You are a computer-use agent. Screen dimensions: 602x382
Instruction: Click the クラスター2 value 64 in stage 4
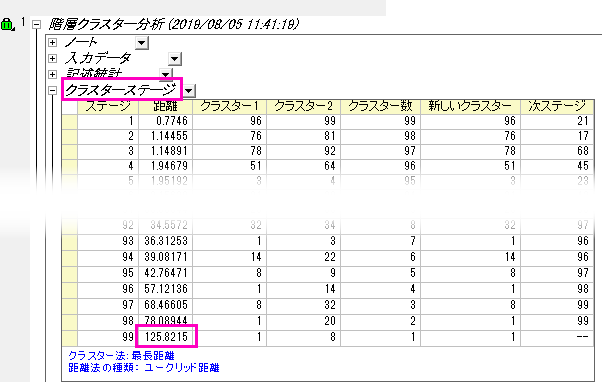[303, 166]
